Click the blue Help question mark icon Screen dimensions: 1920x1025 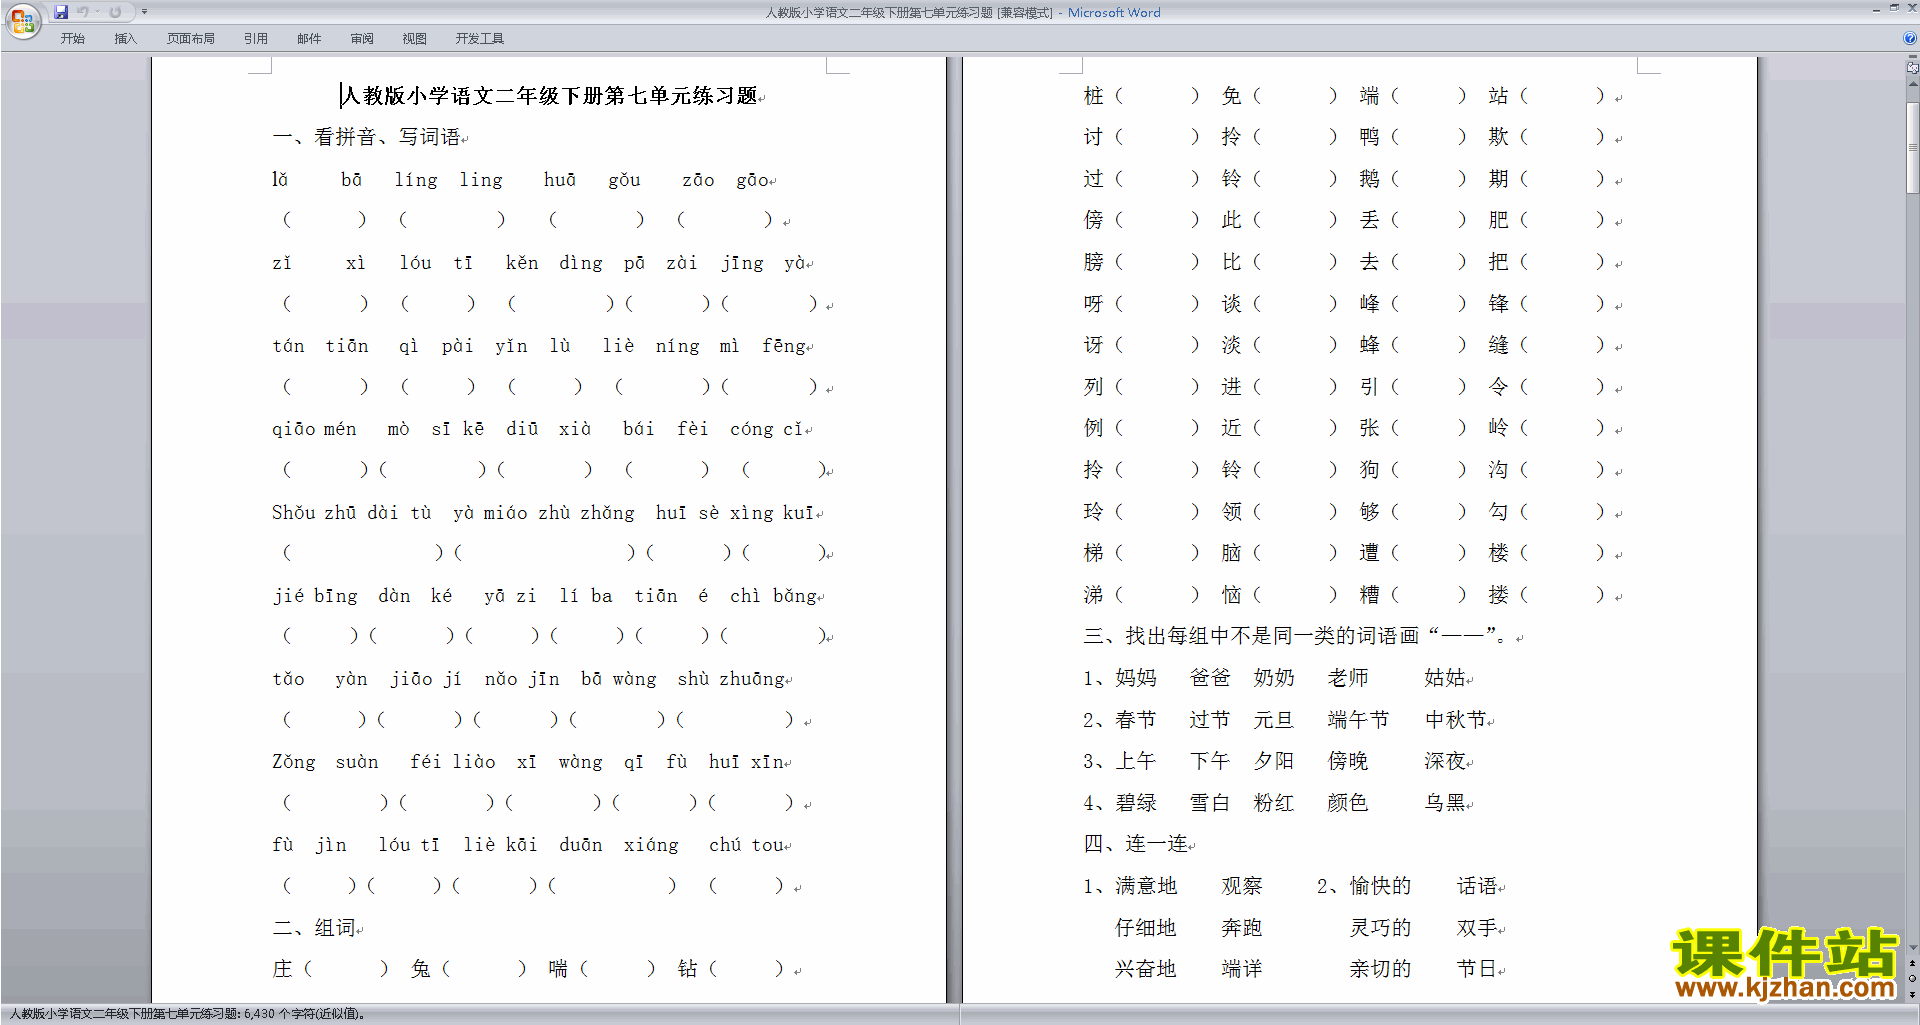[x=1910, y=38]
